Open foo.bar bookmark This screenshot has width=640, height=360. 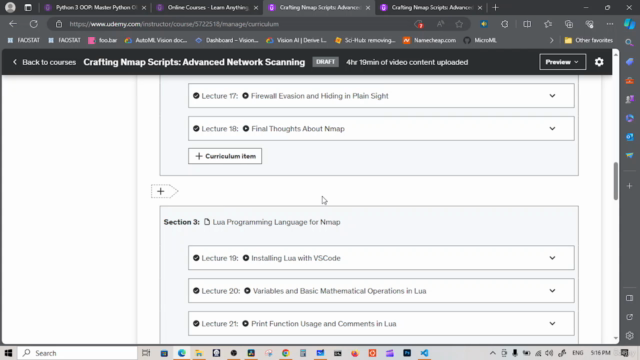(x=103, y=40)
